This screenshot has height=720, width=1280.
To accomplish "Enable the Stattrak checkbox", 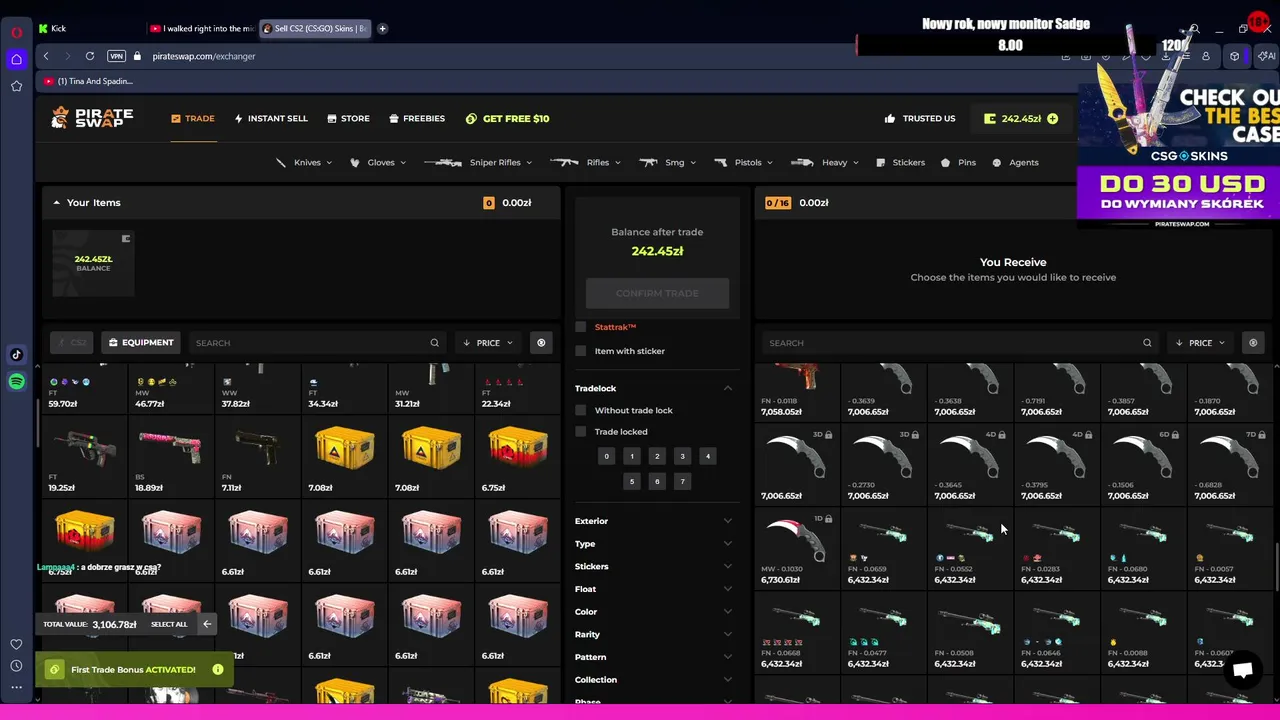I will point(581,327).
